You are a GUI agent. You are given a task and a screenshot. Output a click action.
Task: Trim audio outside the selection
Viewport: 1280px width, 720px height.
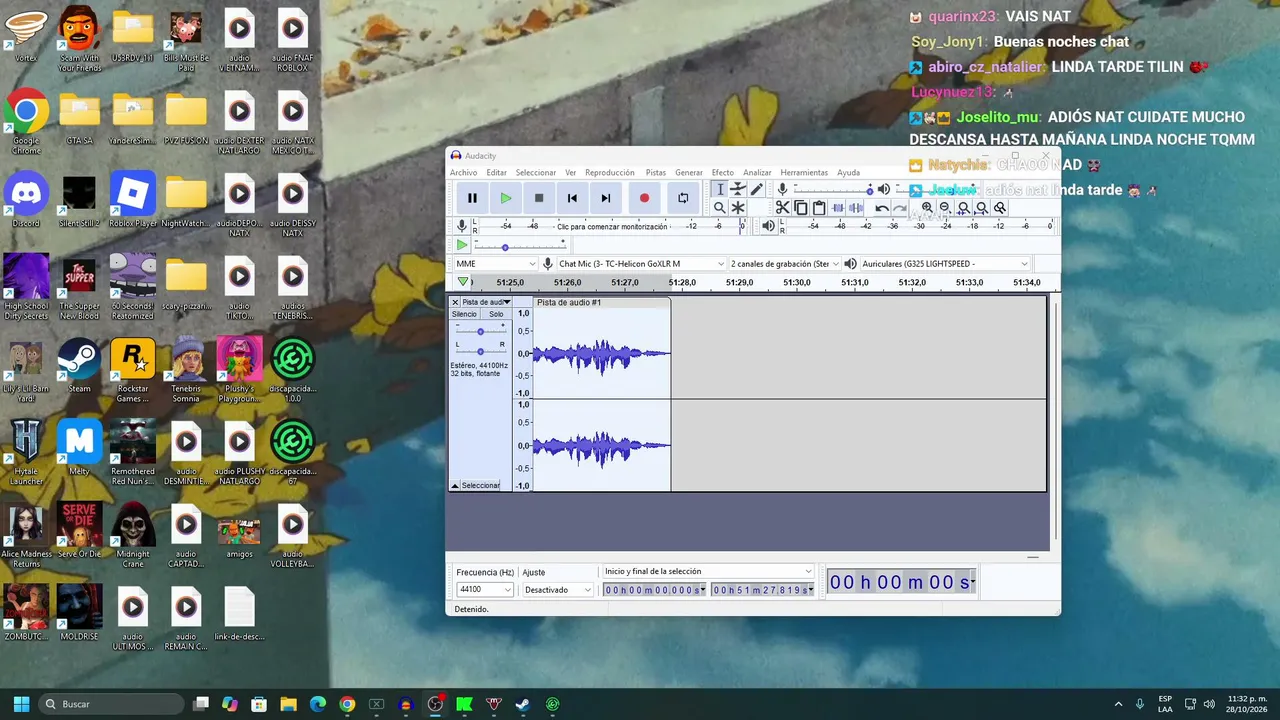click(838, 208)
